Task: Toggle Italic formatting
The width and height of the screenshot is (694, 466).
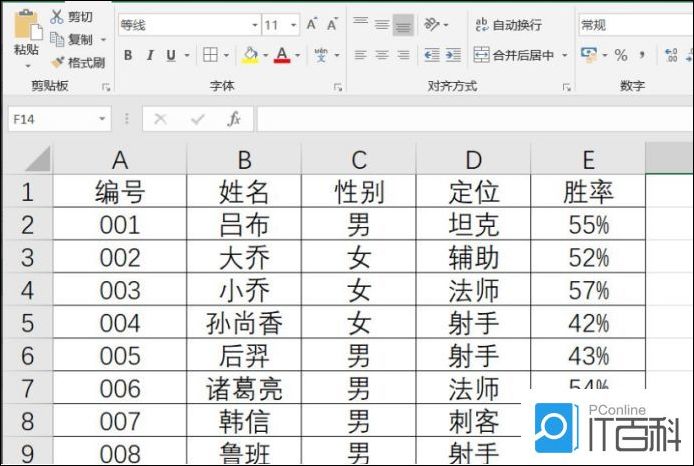Action: (150, 55)
